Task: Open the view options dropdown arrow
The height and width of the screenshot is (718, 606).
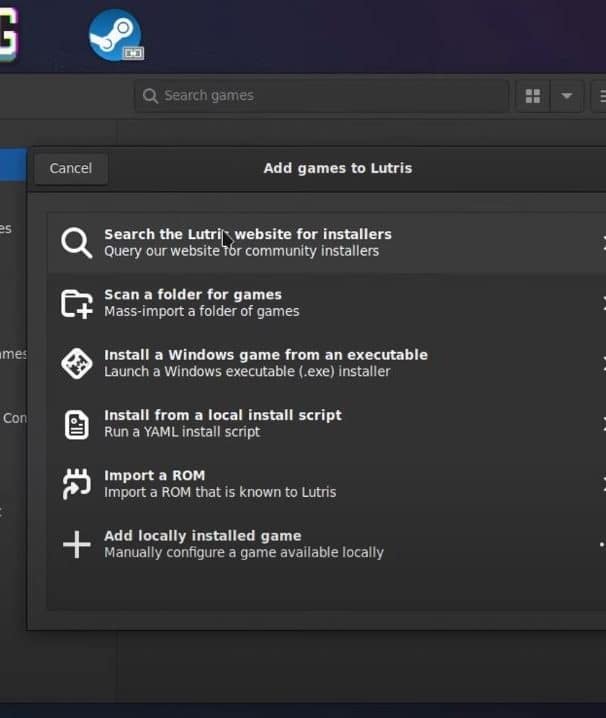Action: (x=567, y=96)
